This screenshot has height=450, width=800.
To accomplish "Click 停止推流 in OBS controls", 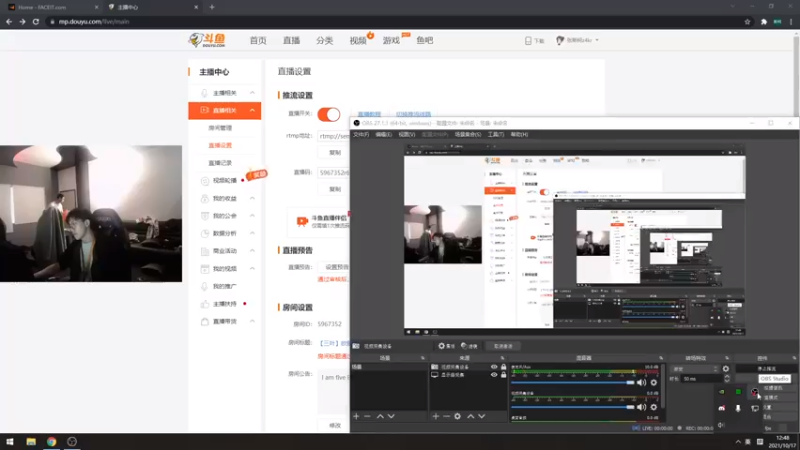I will pyautogui.click(x=766, y=368).
